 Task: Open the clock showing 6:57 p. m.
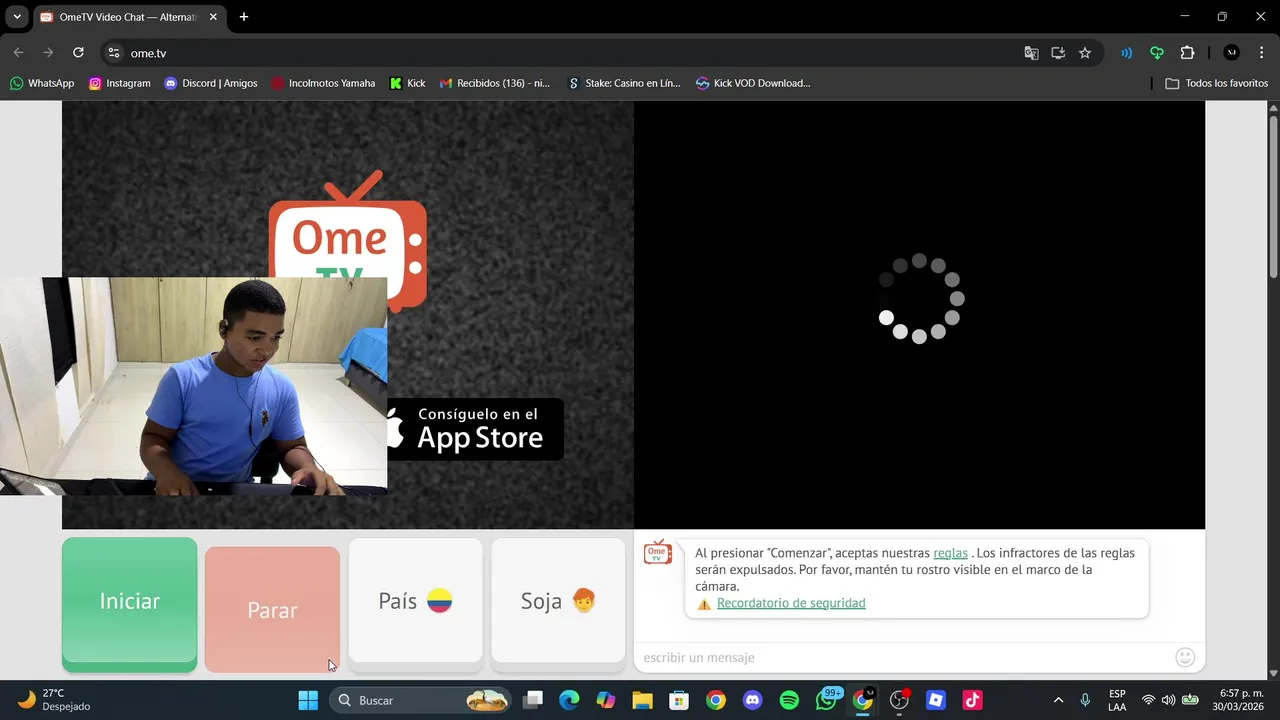point(1240,700)
